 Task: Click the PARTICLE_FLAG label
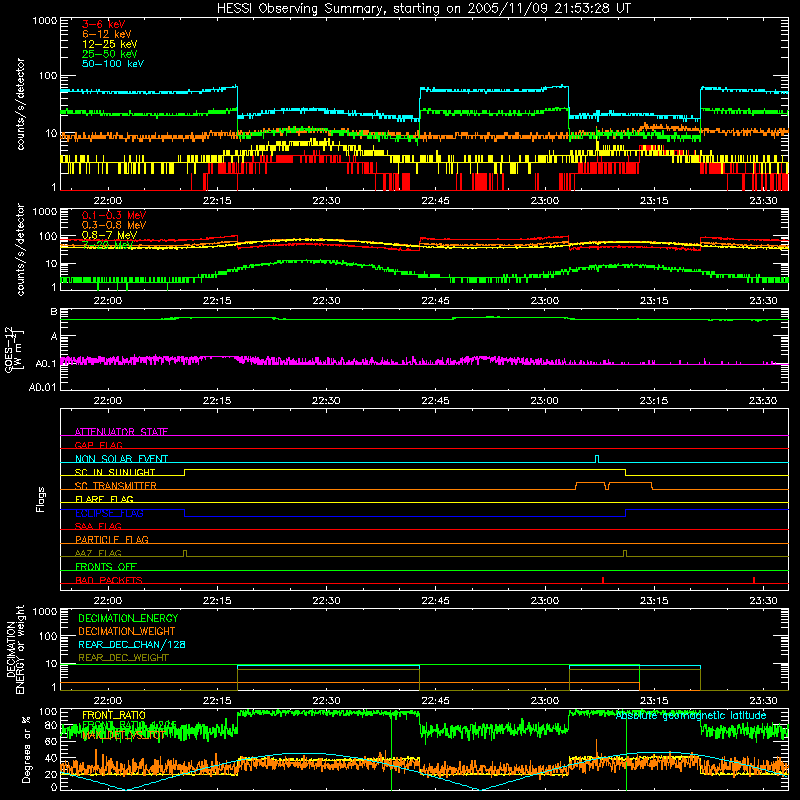tap(112, 540)
